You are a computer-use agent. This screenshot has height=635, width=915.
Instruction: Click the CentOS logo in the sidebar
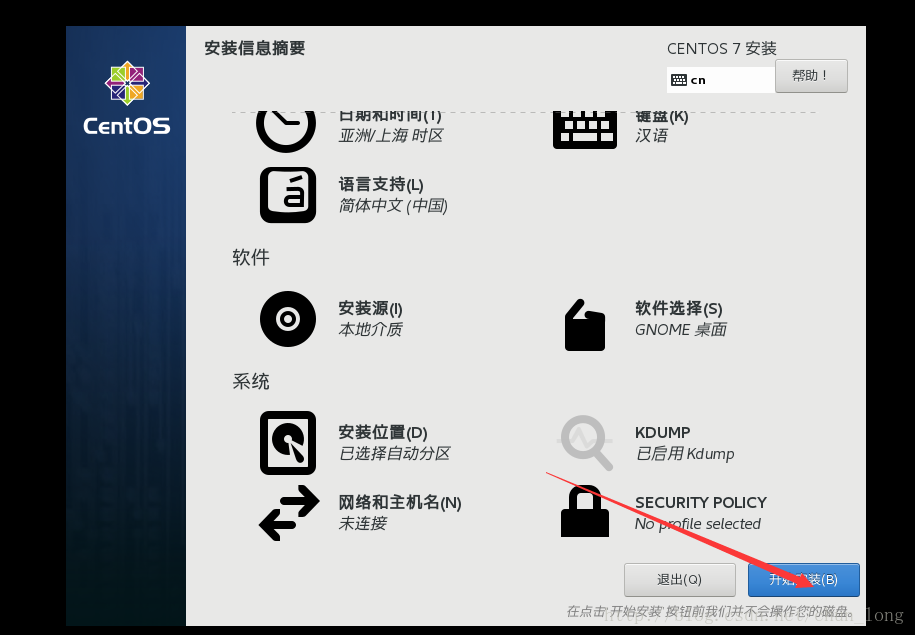pyautogui.click(x=127, y=98)
